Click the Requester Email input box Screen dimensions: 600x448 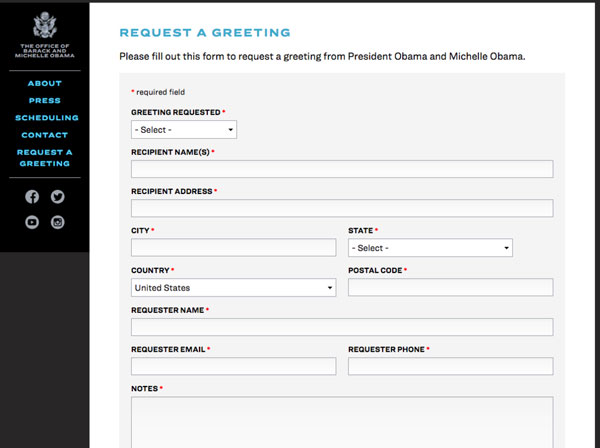(233, 366)
